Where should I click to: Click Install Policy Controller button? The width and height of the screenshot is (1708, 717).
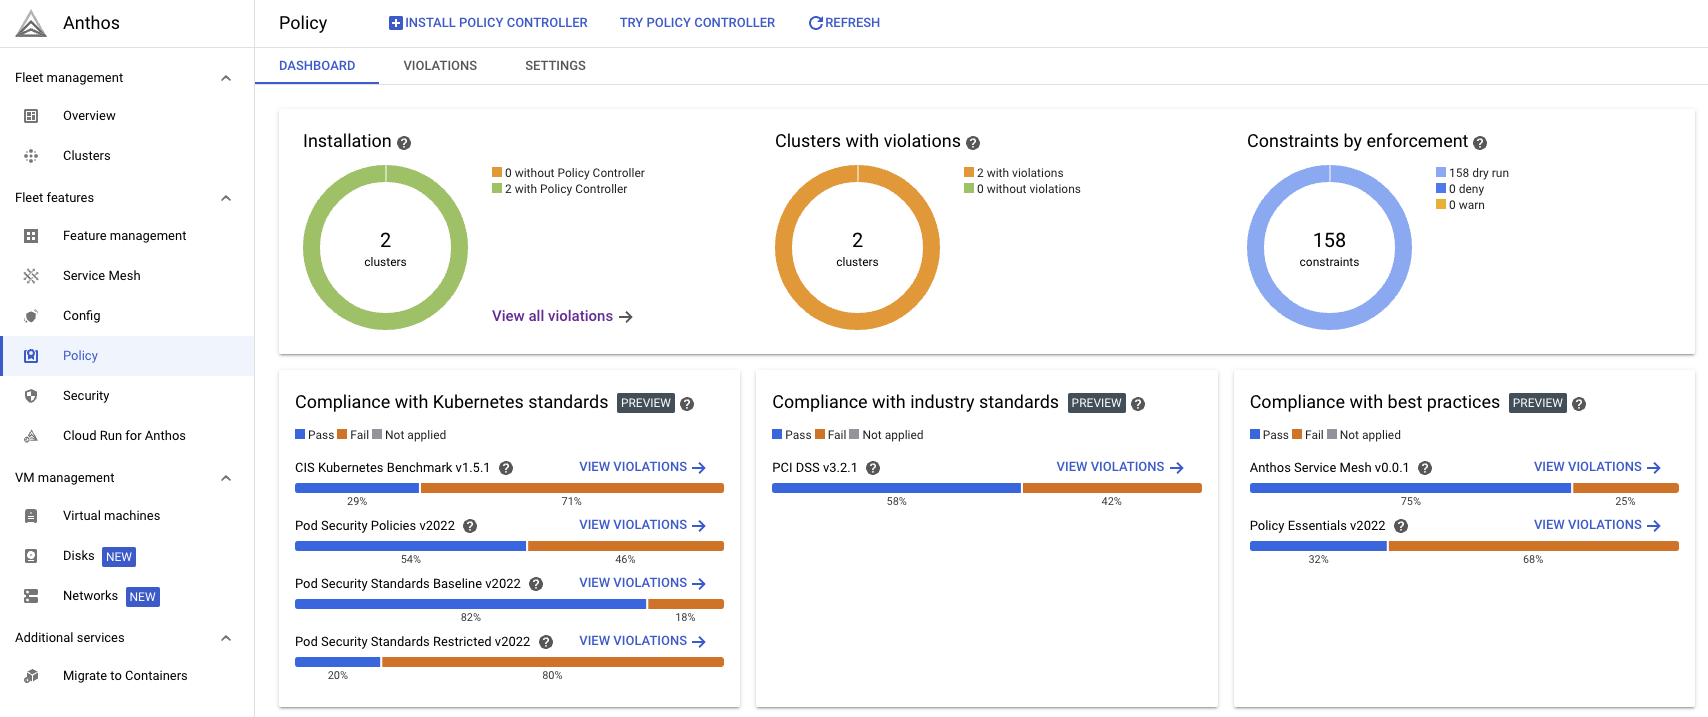point(488,23)
